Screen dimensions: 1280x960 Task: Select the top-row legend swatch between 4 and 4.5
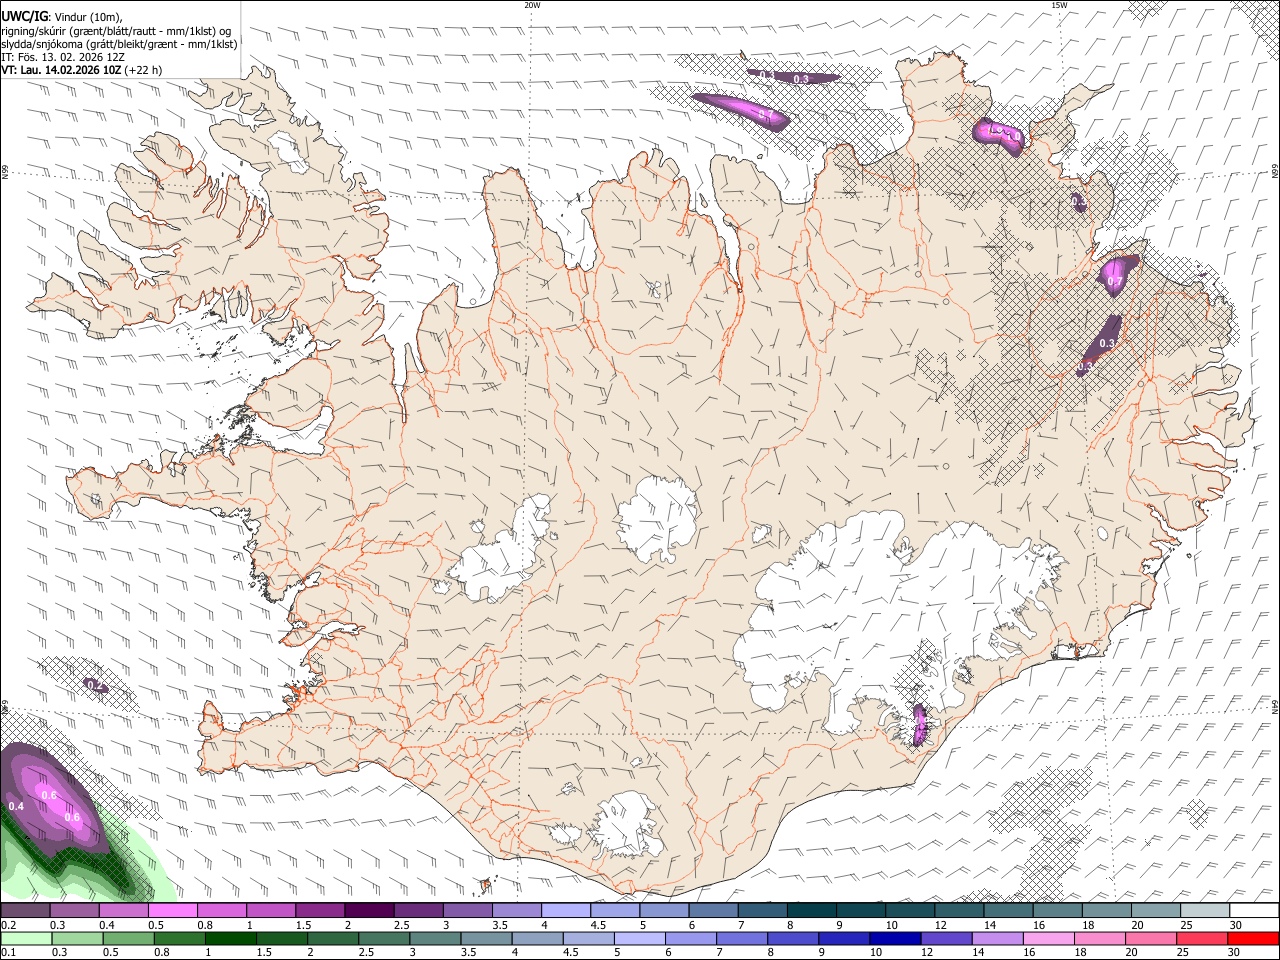566,910
